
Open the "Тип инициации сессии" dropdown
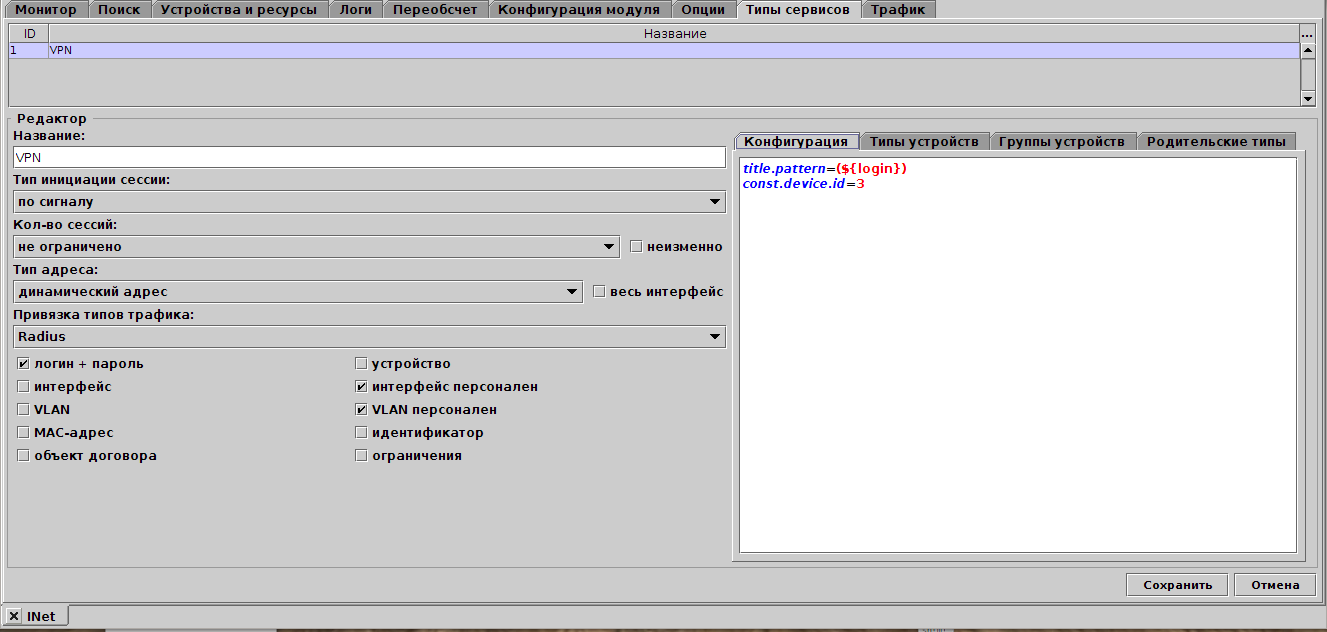click(x=714, y=200)
